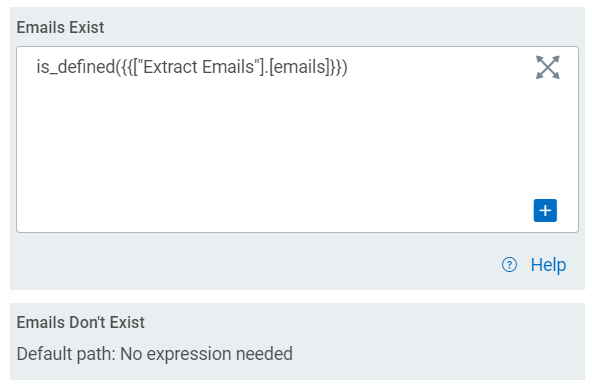The width and height of the screenshot is (592, 388).
Task: Place cursor on "Extract Emails" text
Action: click(x=198, y=67)
